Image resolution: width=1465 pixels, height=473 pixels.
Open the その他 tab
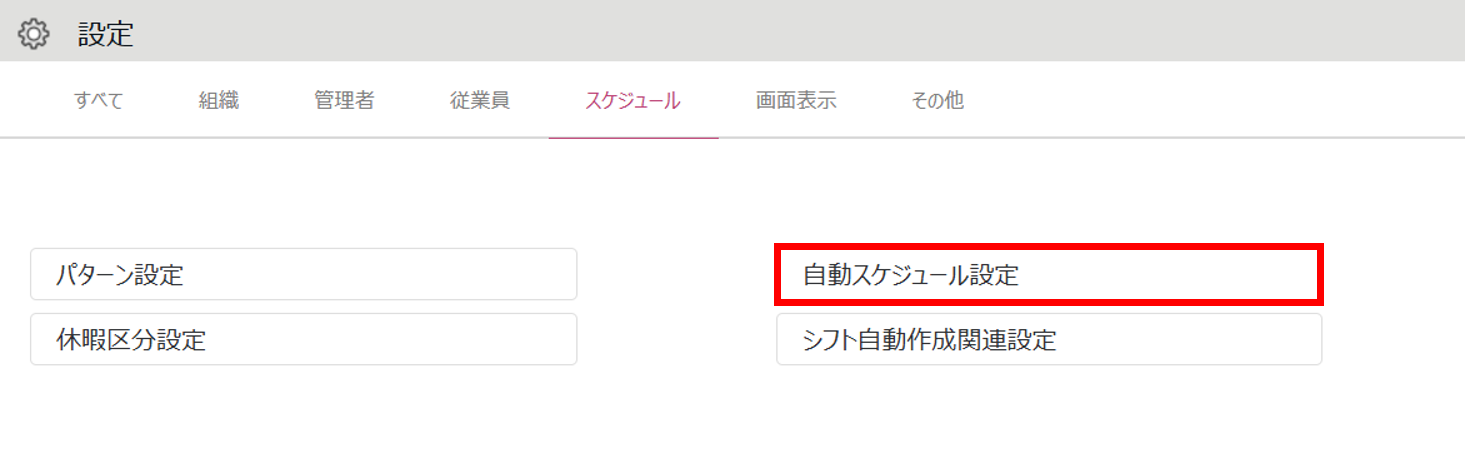(937, 100)
